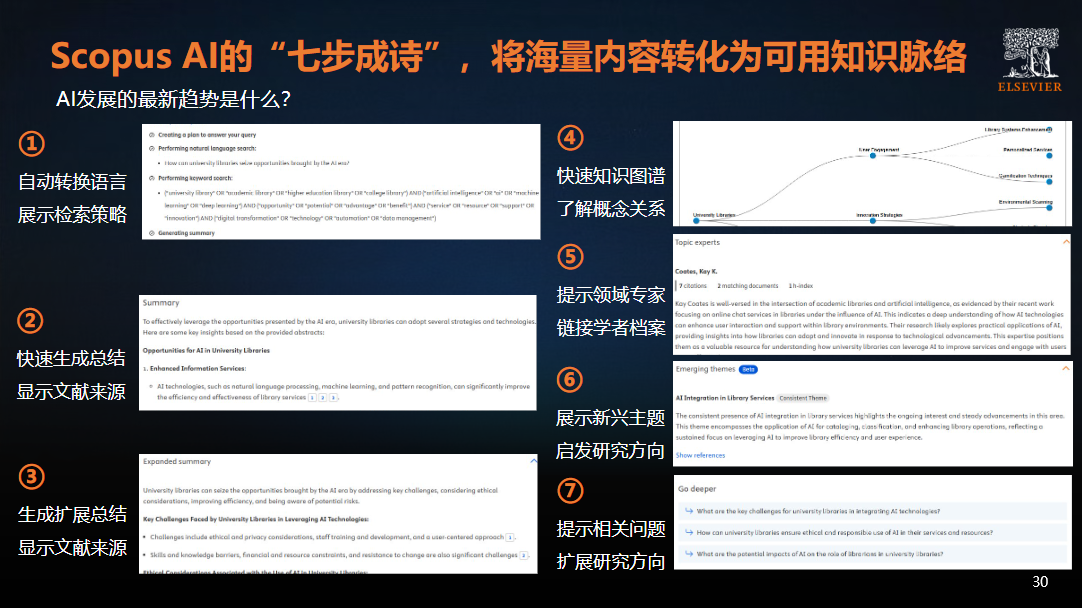This screenshot has height=608, width=1082.
Task: Click the Environmental Scanning graph node
Action: [1050, 208]
